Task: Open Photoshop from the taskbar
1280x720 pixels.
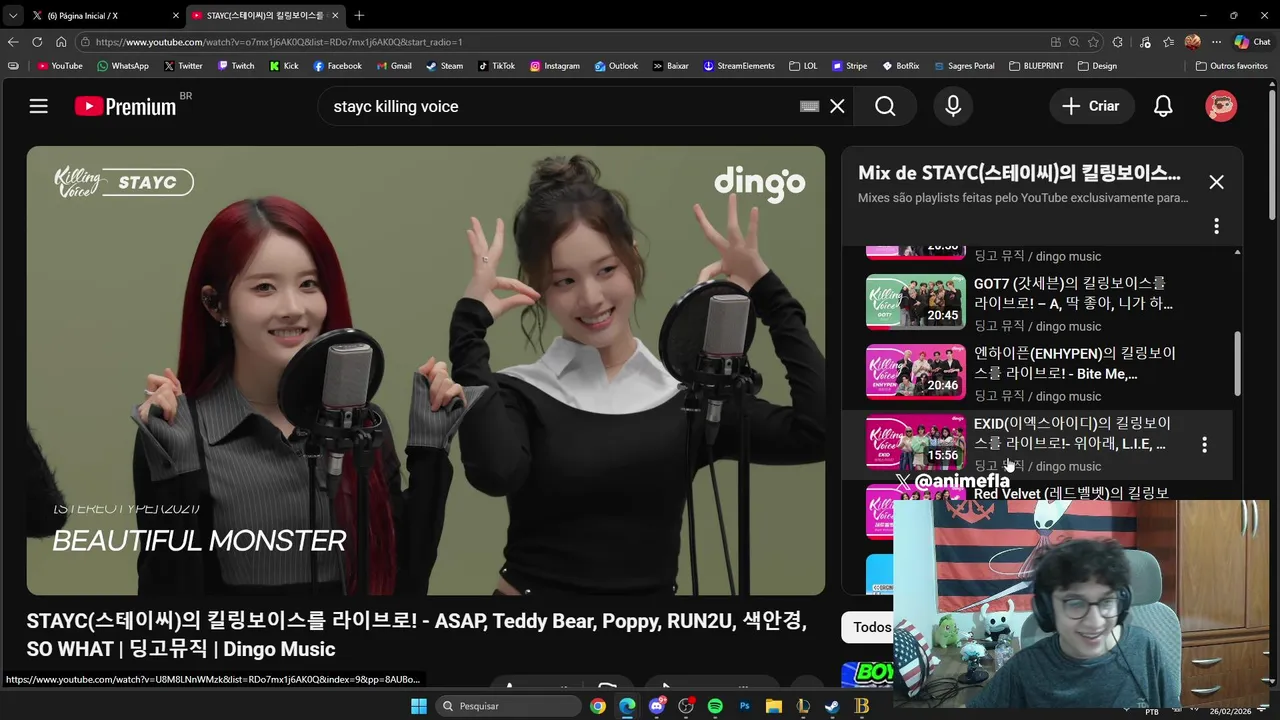Action: click(x=744, y=706)
